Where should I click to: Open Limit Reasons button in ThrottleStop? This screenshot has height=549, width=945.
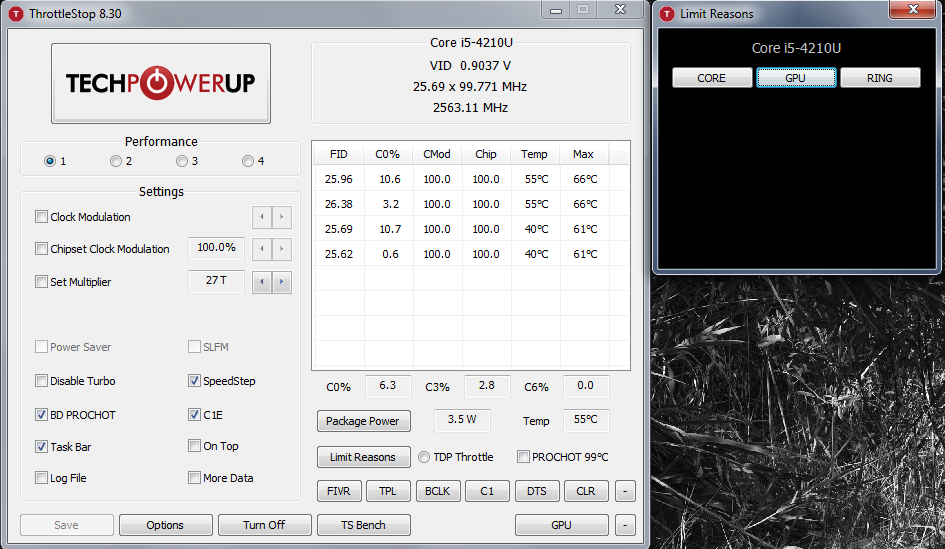point(363,457)
